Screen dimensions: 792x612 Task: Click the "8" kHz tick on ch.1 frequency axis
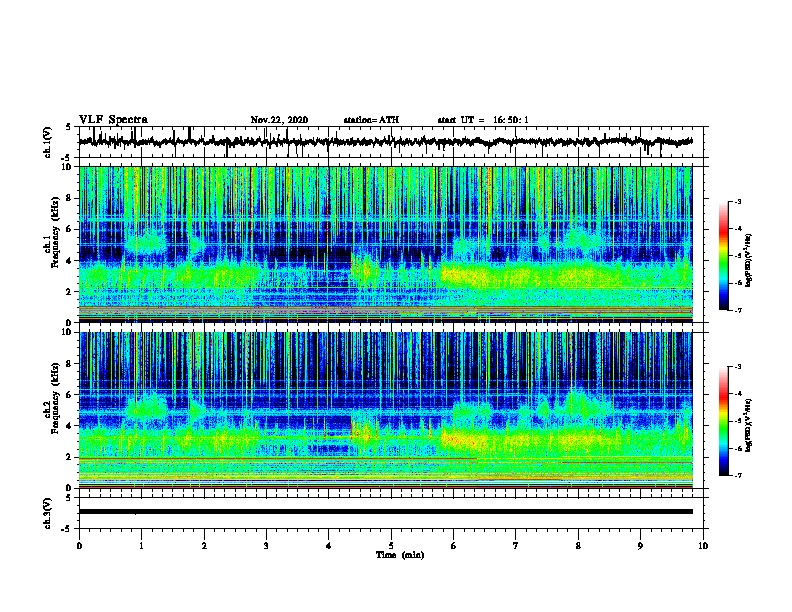click(x=70, y=198)
